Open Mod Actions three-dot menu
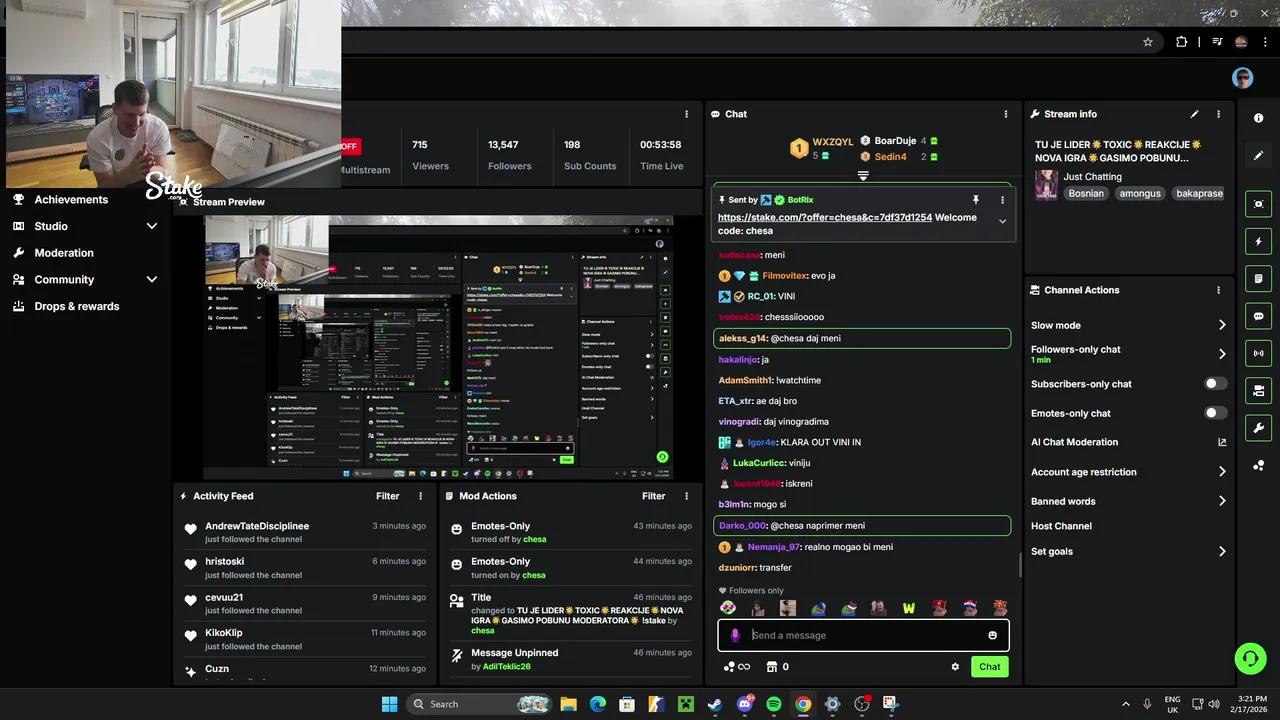The height and width of the screenshot is (720, 1280). click(x=686, y=496)
